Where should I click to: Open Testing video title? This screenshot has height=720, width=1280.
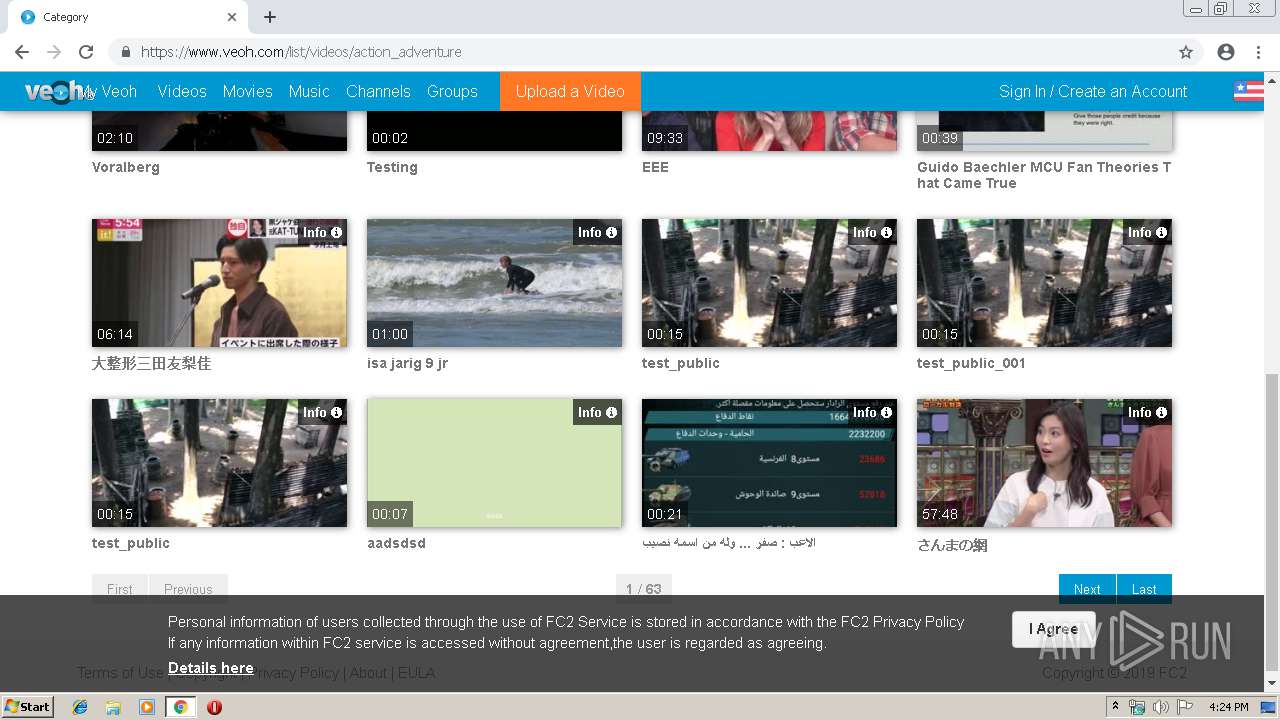click(392, 167)
